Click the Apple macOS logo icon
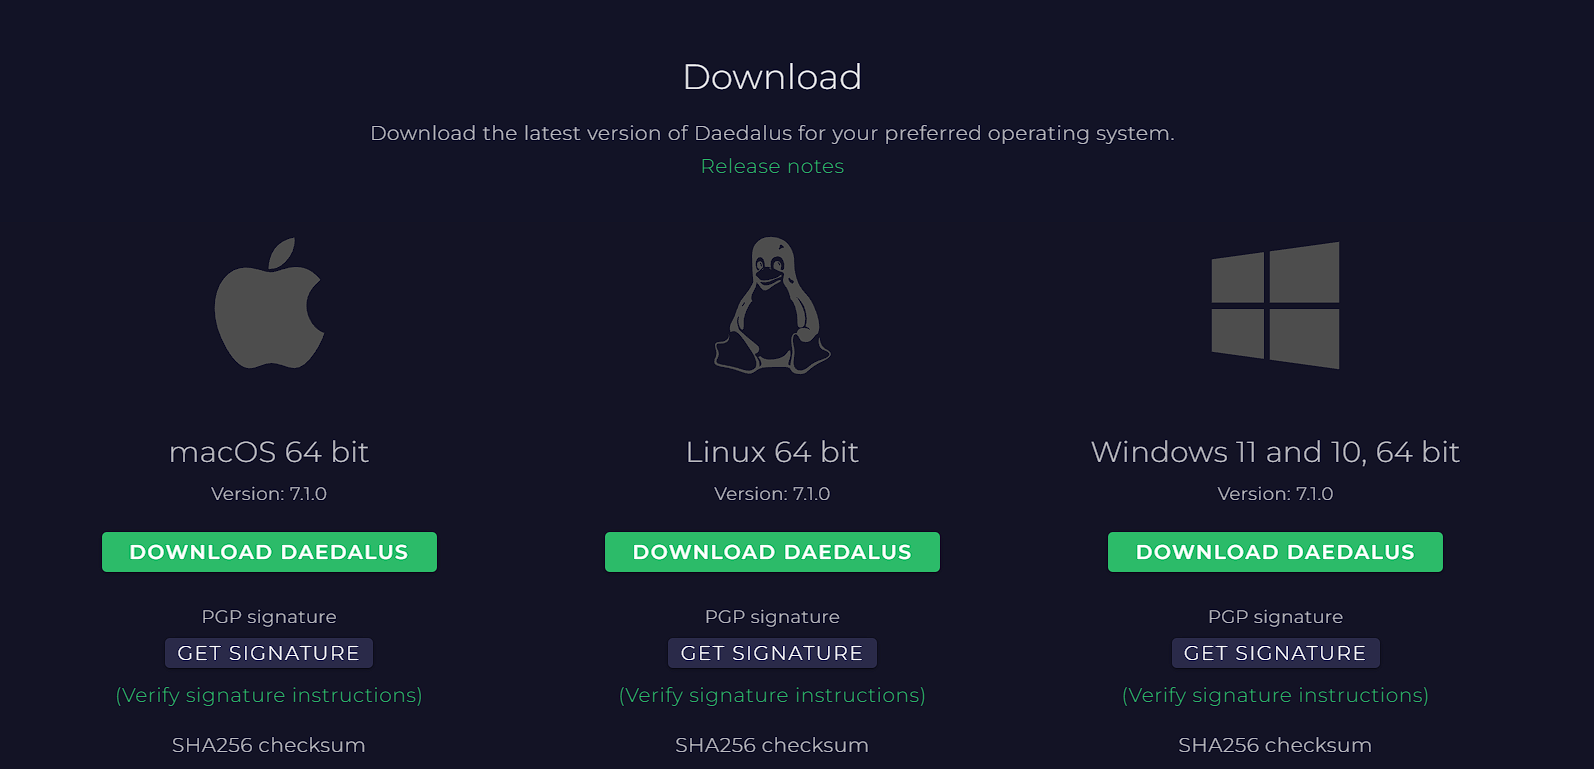This screenshot has height=769, width=1594. tap(269, 305)
